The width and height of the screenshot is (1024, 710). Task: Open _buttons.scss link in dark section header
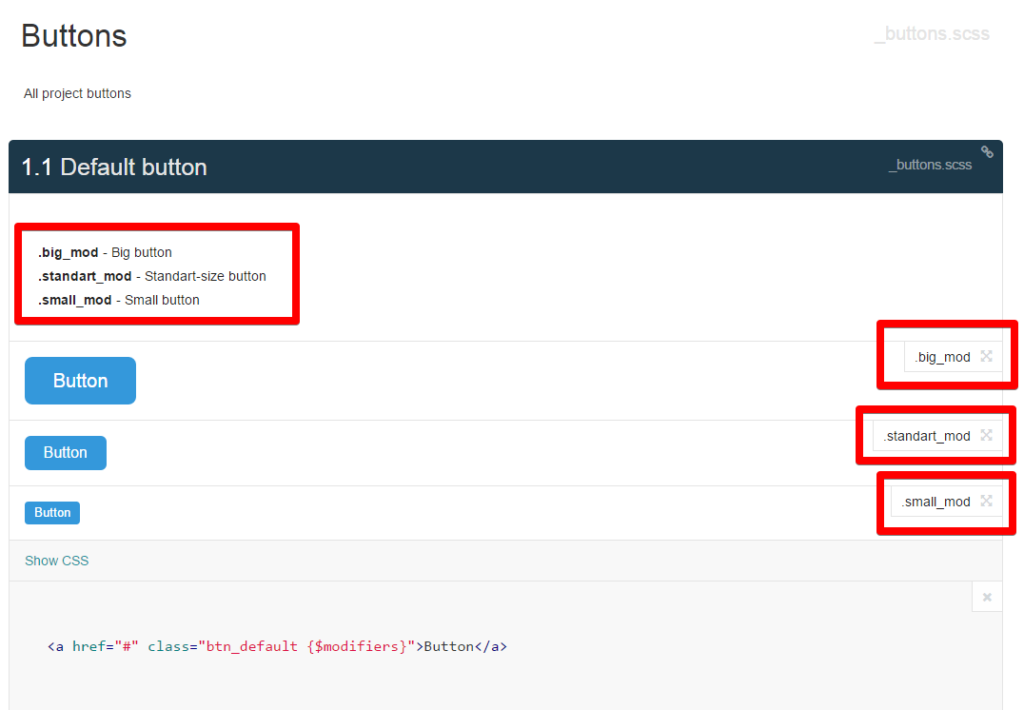[930, 165]
